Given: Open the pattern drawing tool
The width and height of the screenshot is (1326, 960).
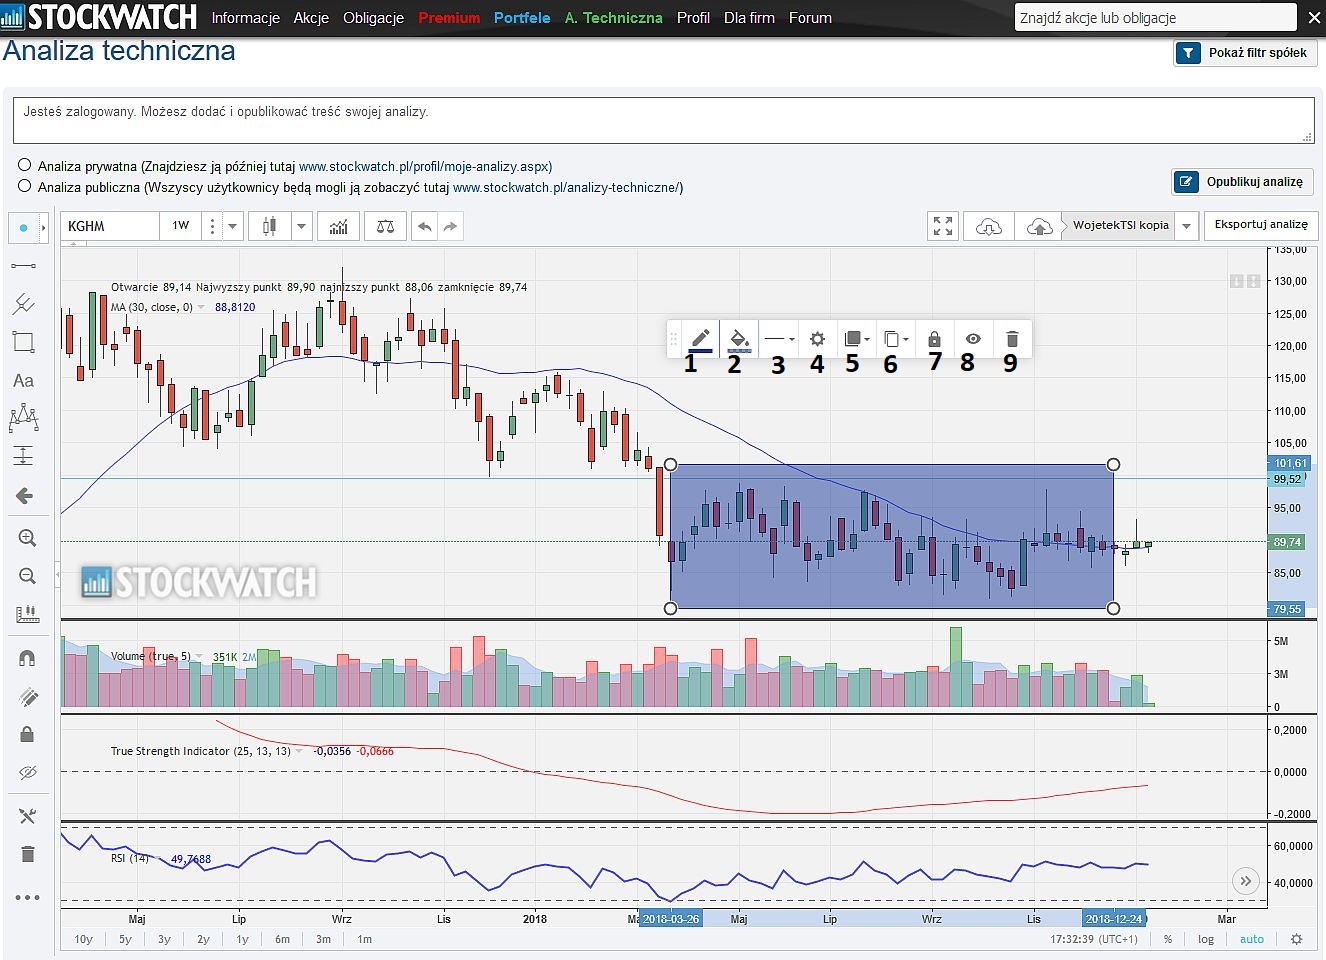Looking at the screenshot, I should pos(23,418).
